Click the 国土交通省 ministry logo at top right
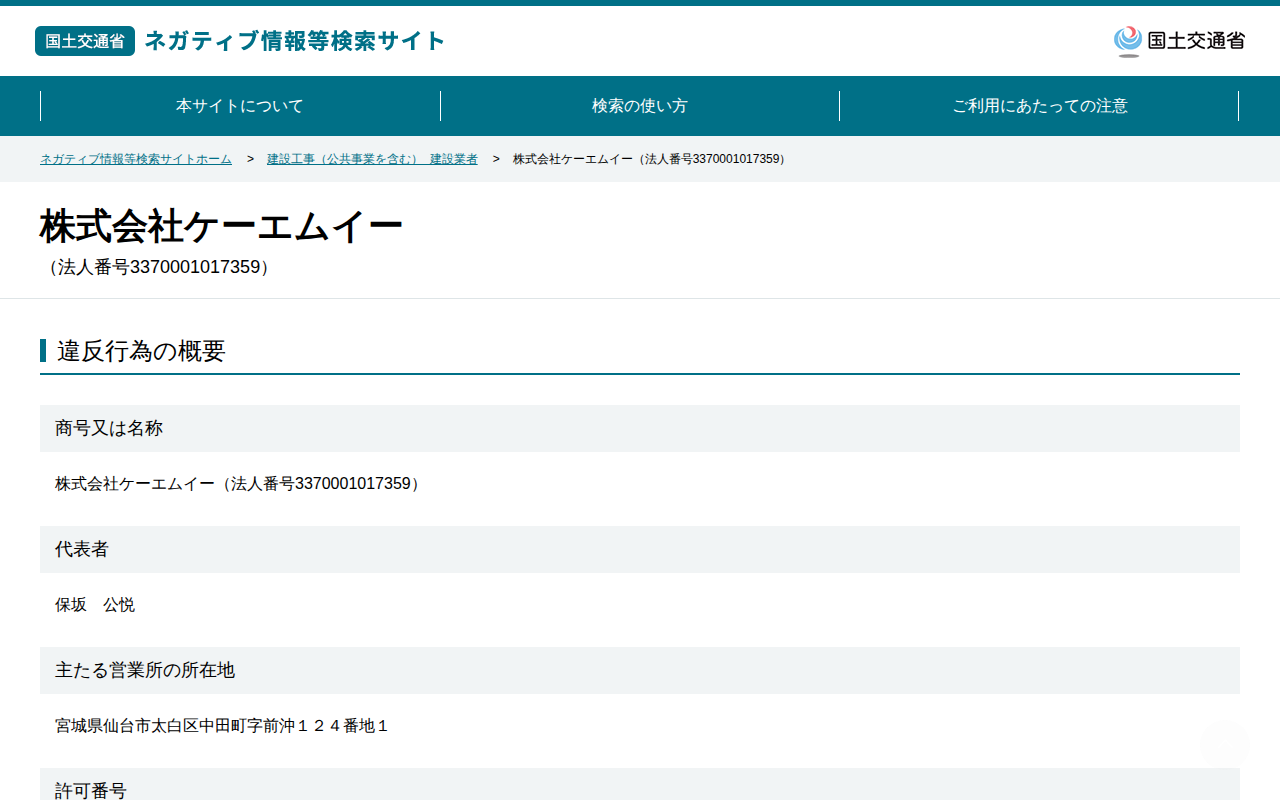The image size is (1280, 800). 1179,41
